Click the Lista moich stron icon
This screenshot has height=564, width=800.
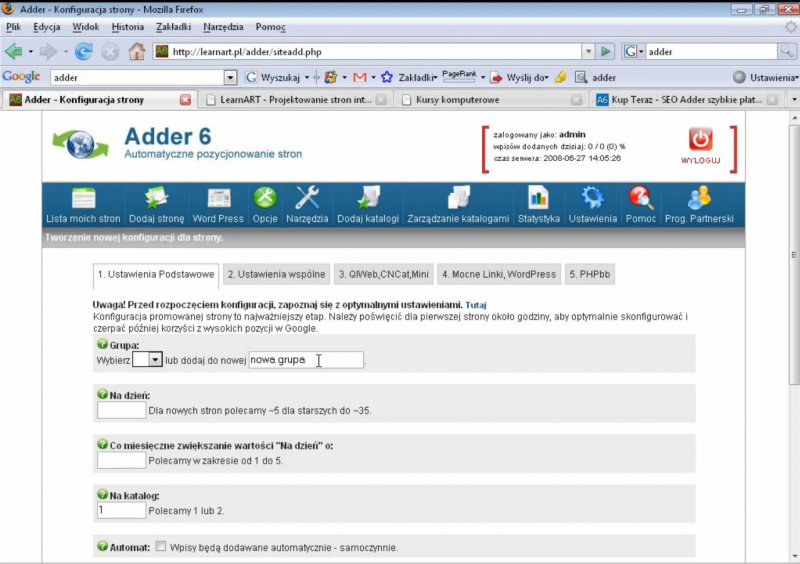(x=83, y=198)
